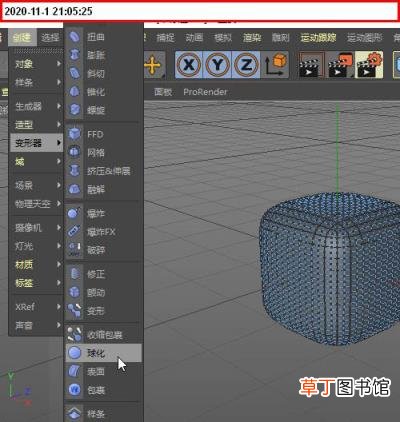Expand the 对象 (Object) submenu
The height and width of the screenshot is (422, 400).
pyautogui.click(x=37, y=64)
